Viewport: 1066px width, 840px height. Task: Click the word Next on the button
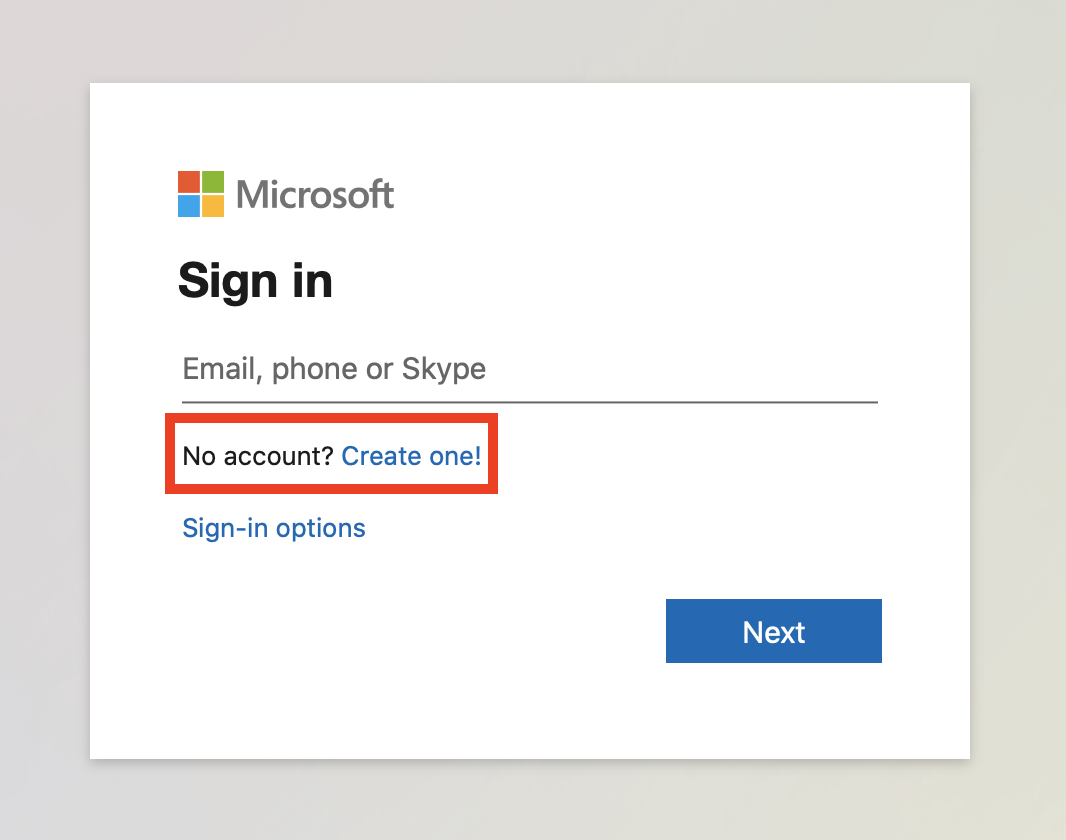click(774, 632)
